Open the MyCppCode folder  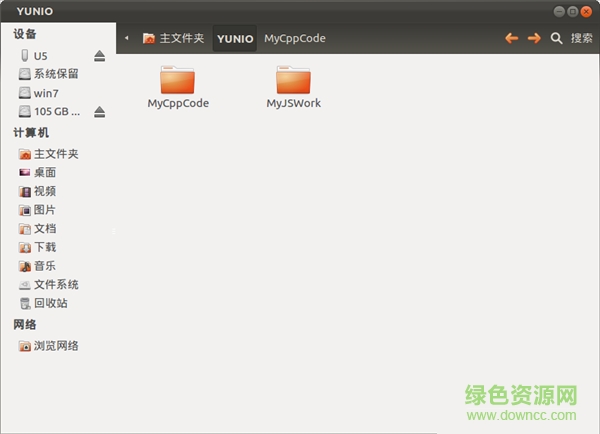pyautogui.click(x=177, y=80)
